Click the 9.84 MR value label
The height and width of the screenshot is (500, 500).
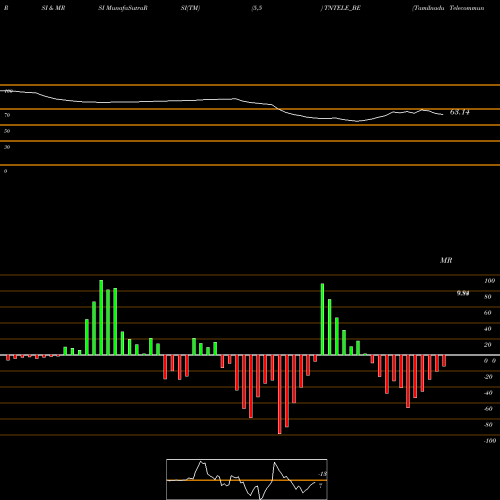pos(463,293)
